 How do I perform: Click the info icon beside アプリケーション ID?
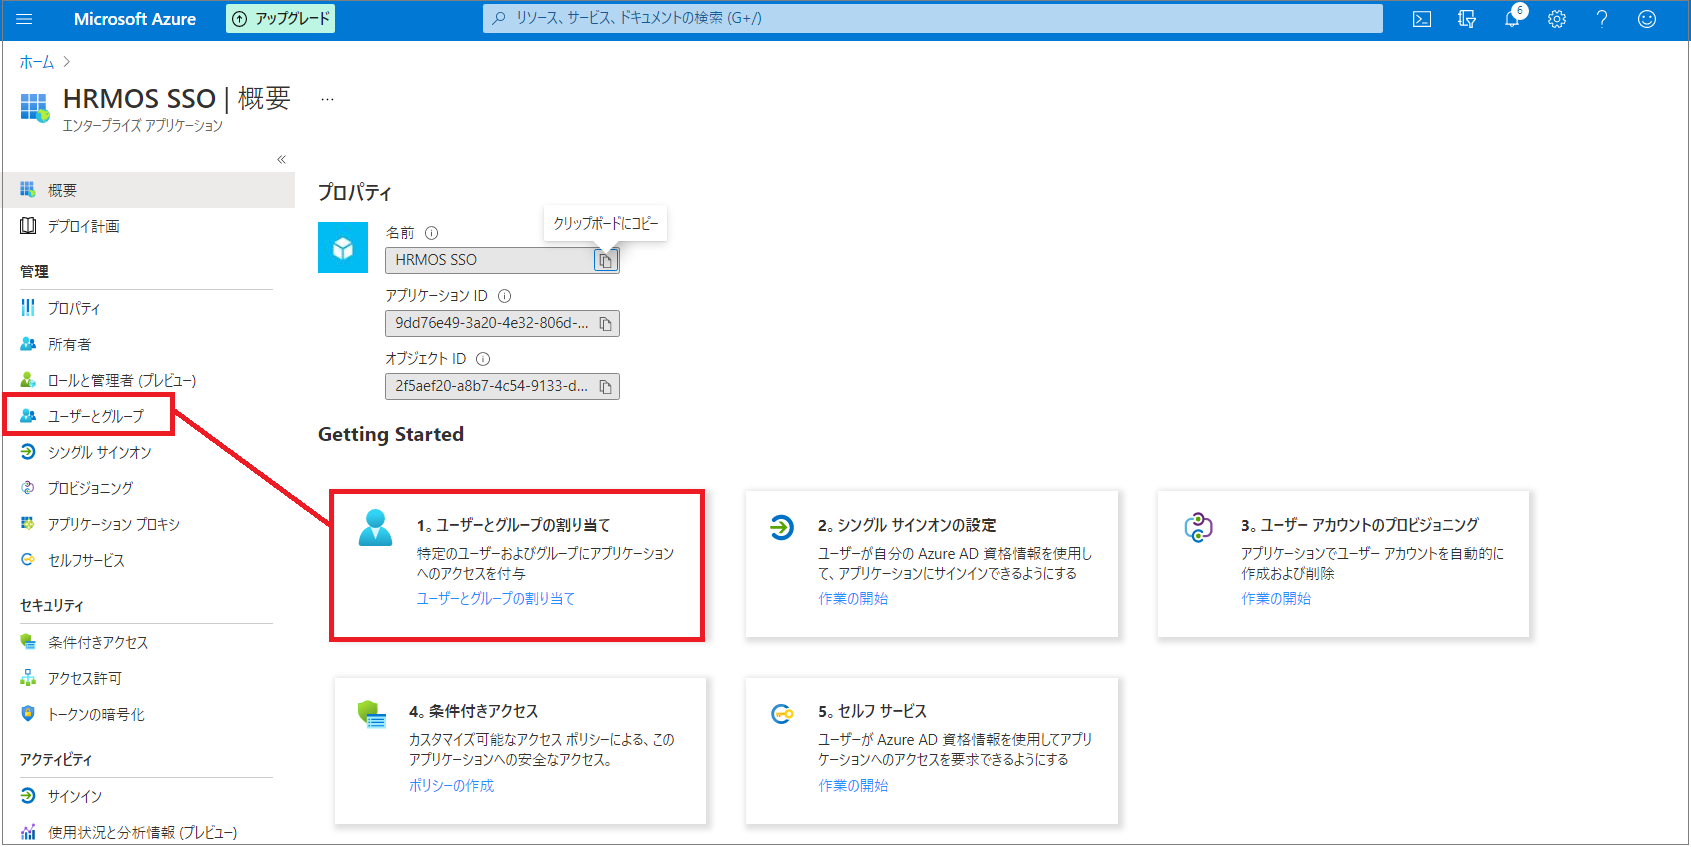pos(505,296)
